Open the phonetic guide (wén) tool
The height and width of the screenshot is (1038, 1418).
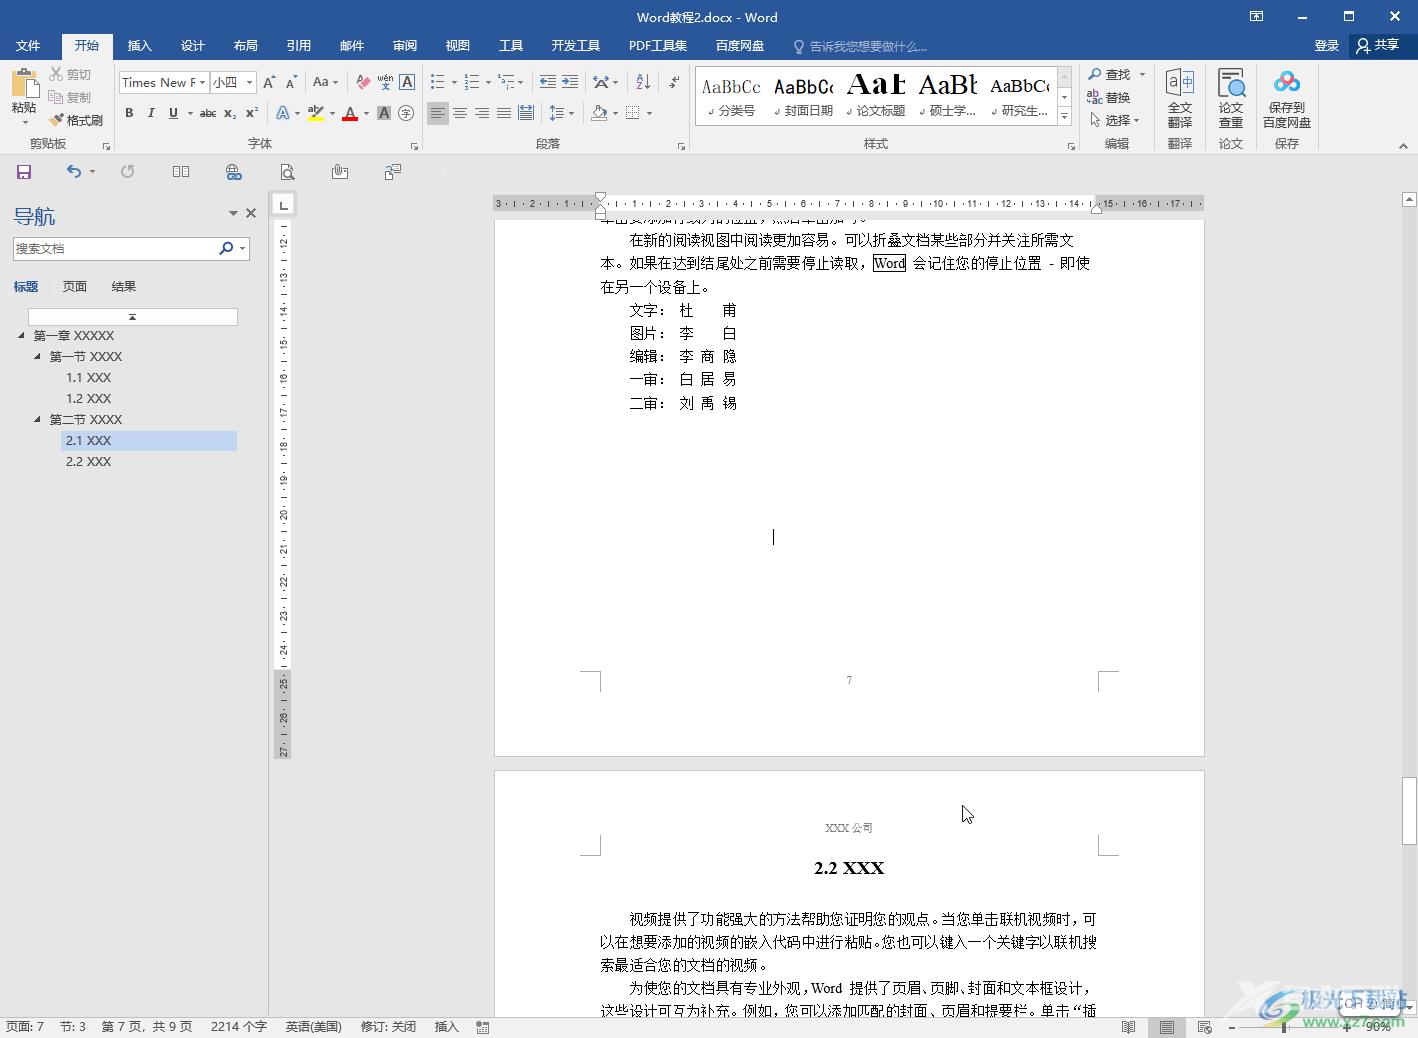385,82
